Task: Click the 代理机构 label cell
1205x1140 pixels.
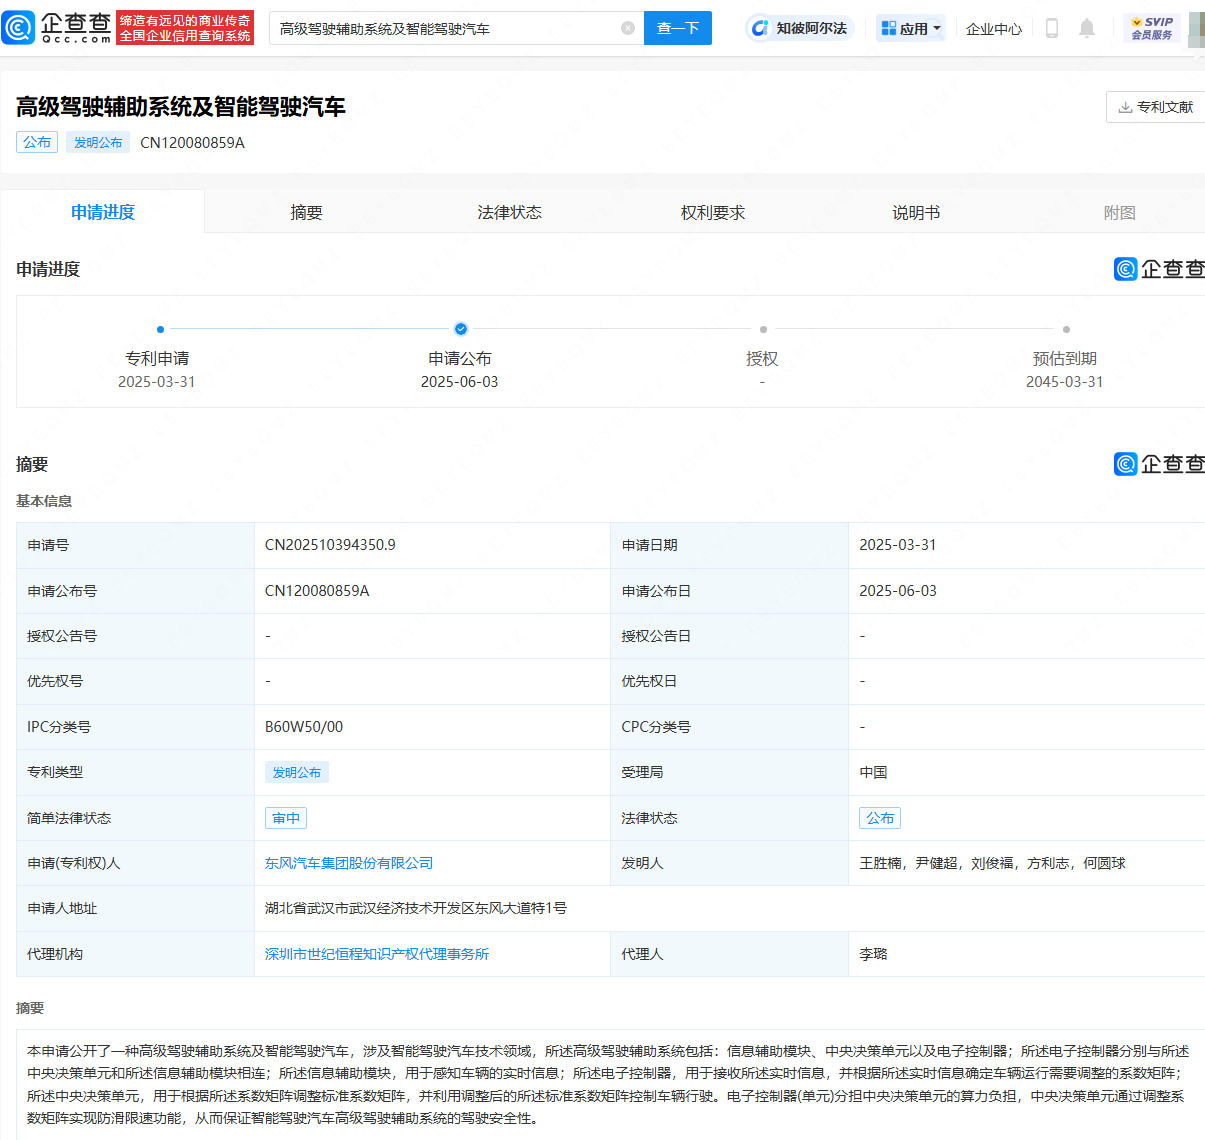Action: pyautogui.click(x=136, y=954)
